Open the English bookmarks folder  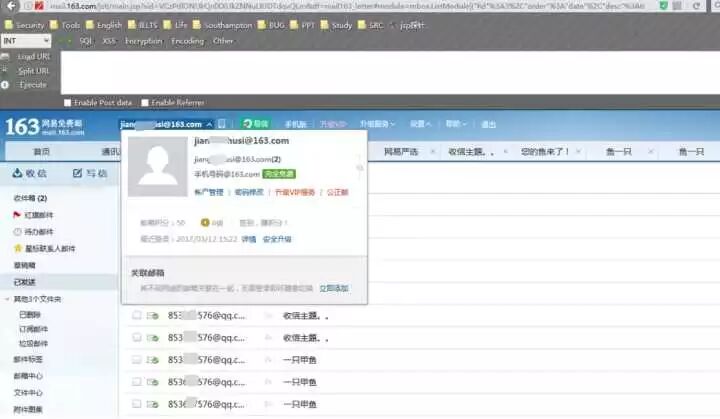click(104, 25)
